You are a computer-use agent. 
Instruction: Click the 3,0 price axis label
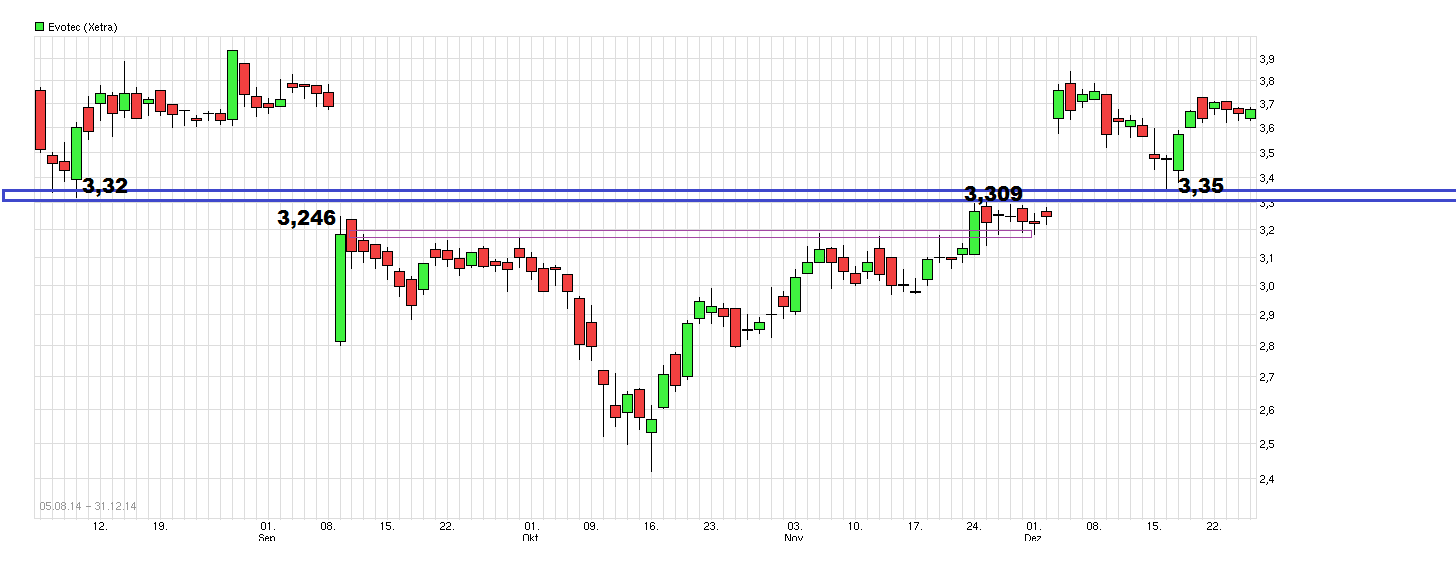coord(1265,287)
